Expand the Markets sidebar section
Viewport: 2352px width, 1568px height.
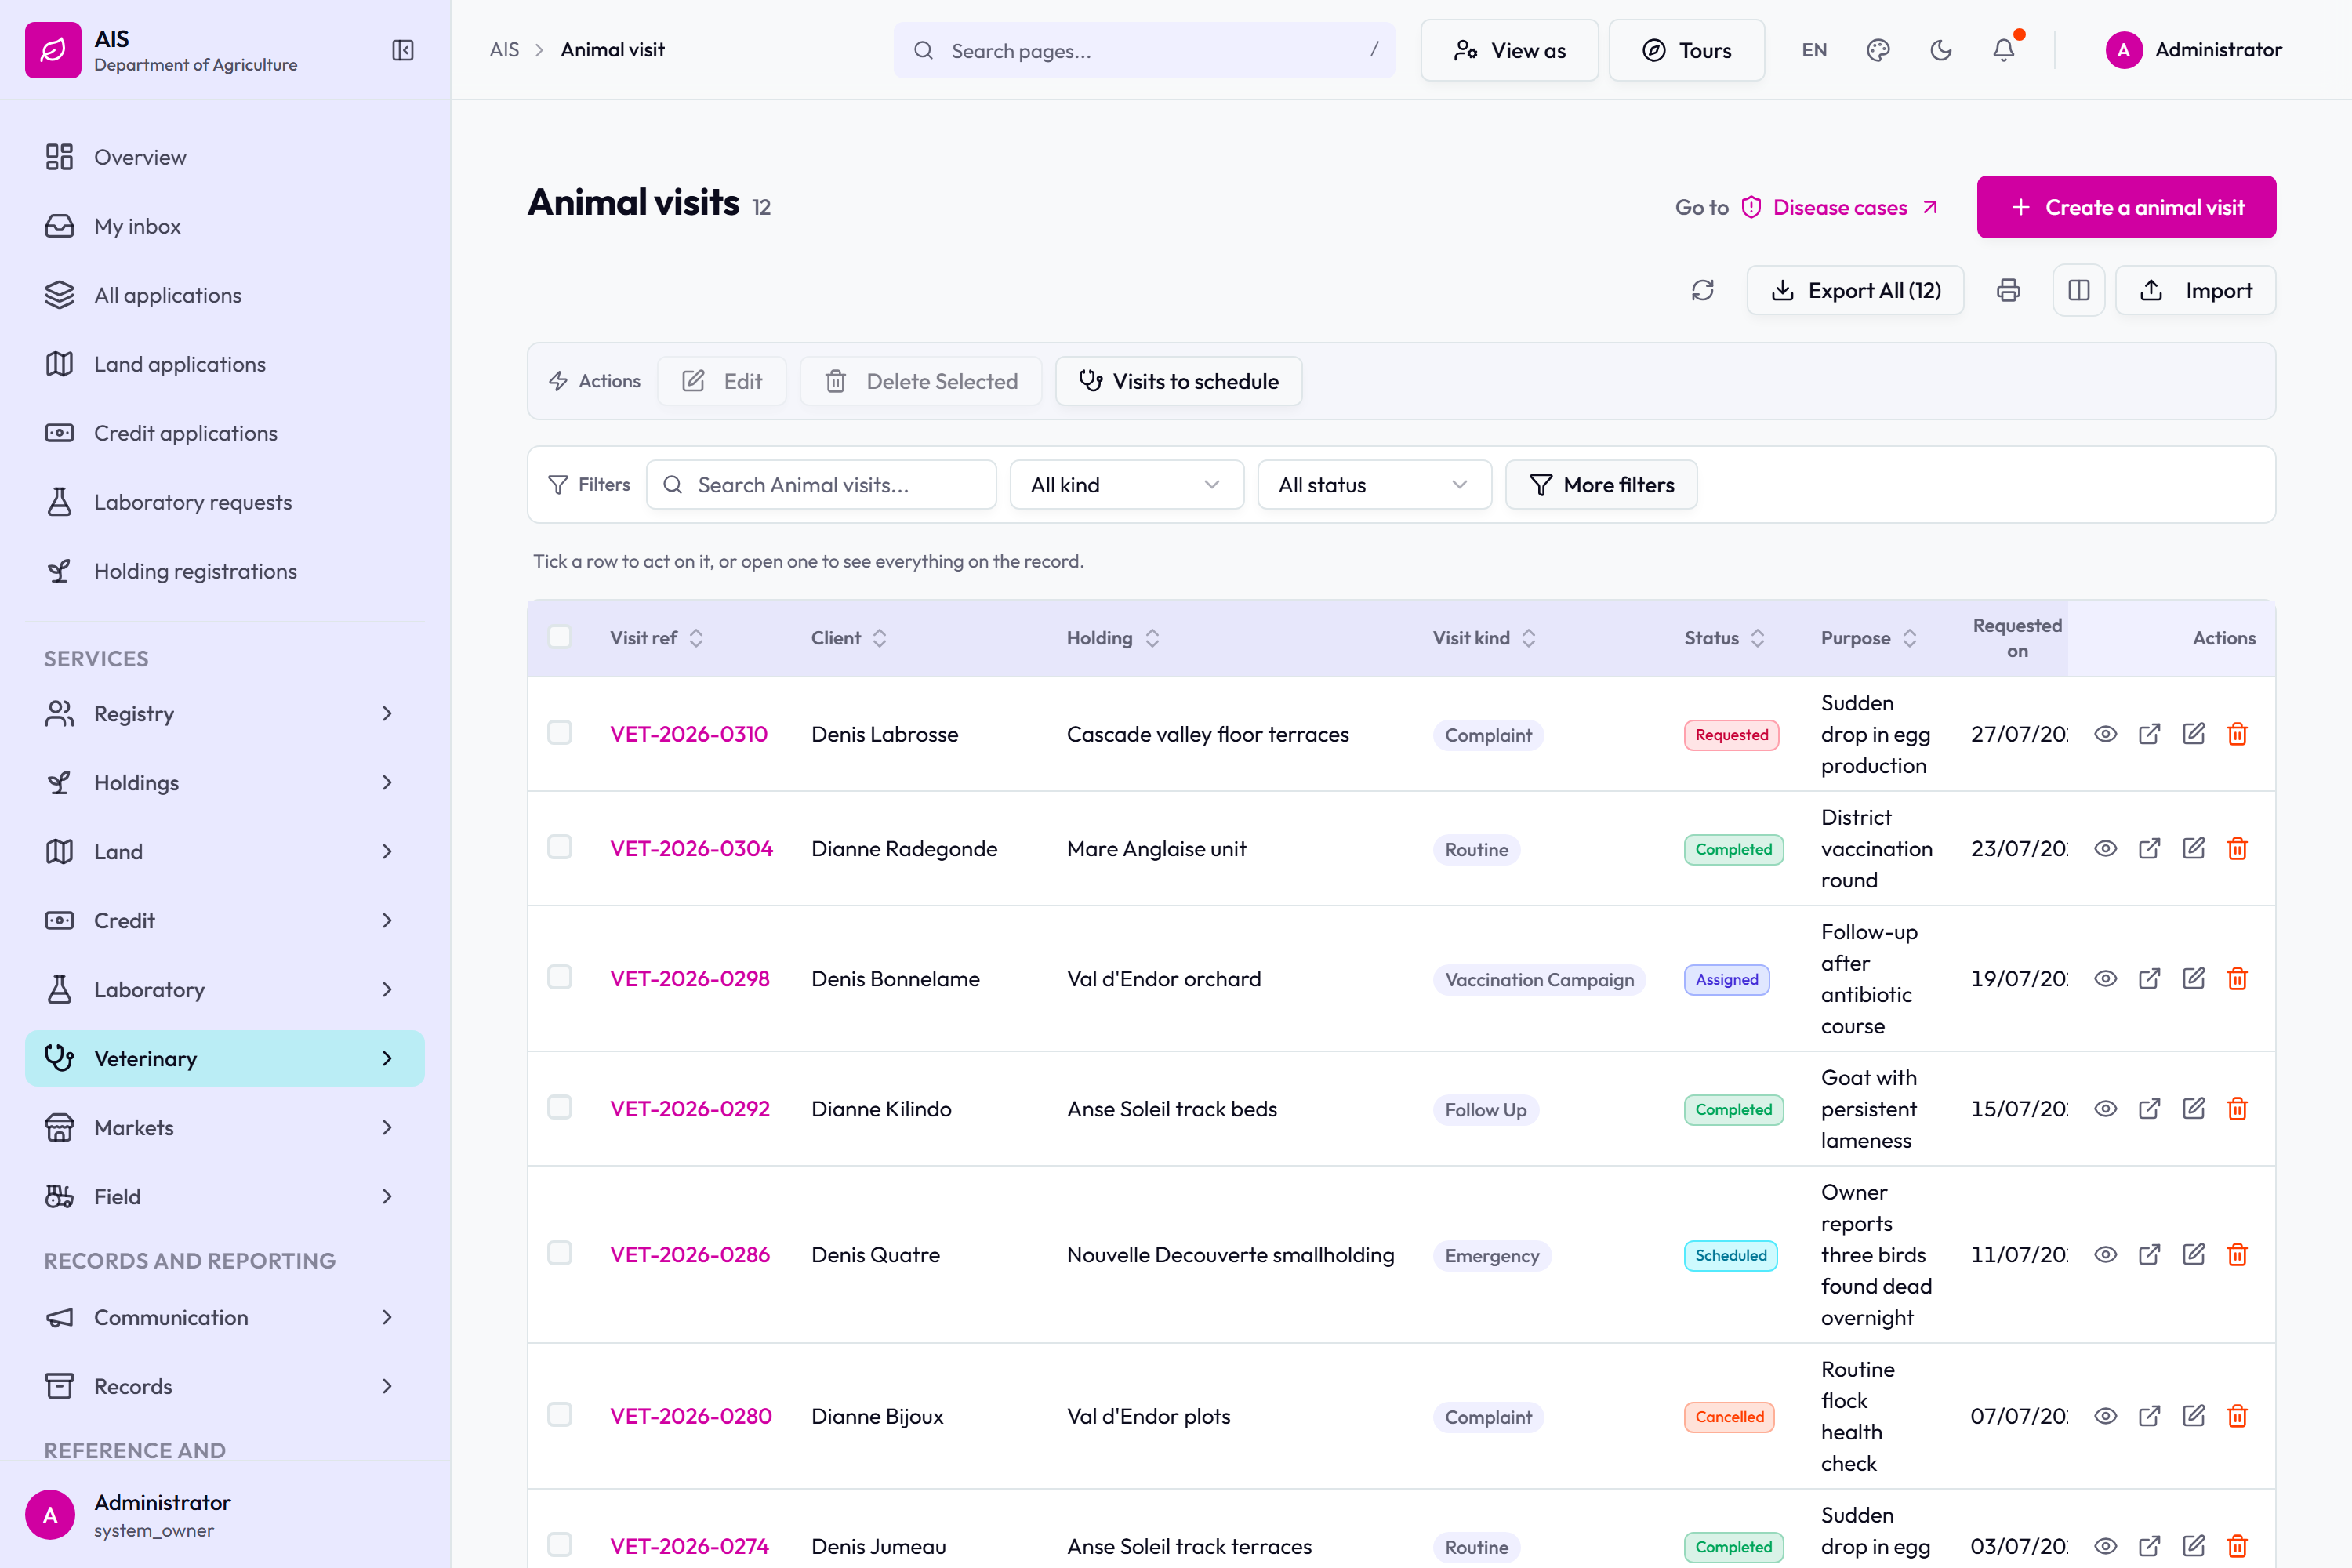point(224,1128)
